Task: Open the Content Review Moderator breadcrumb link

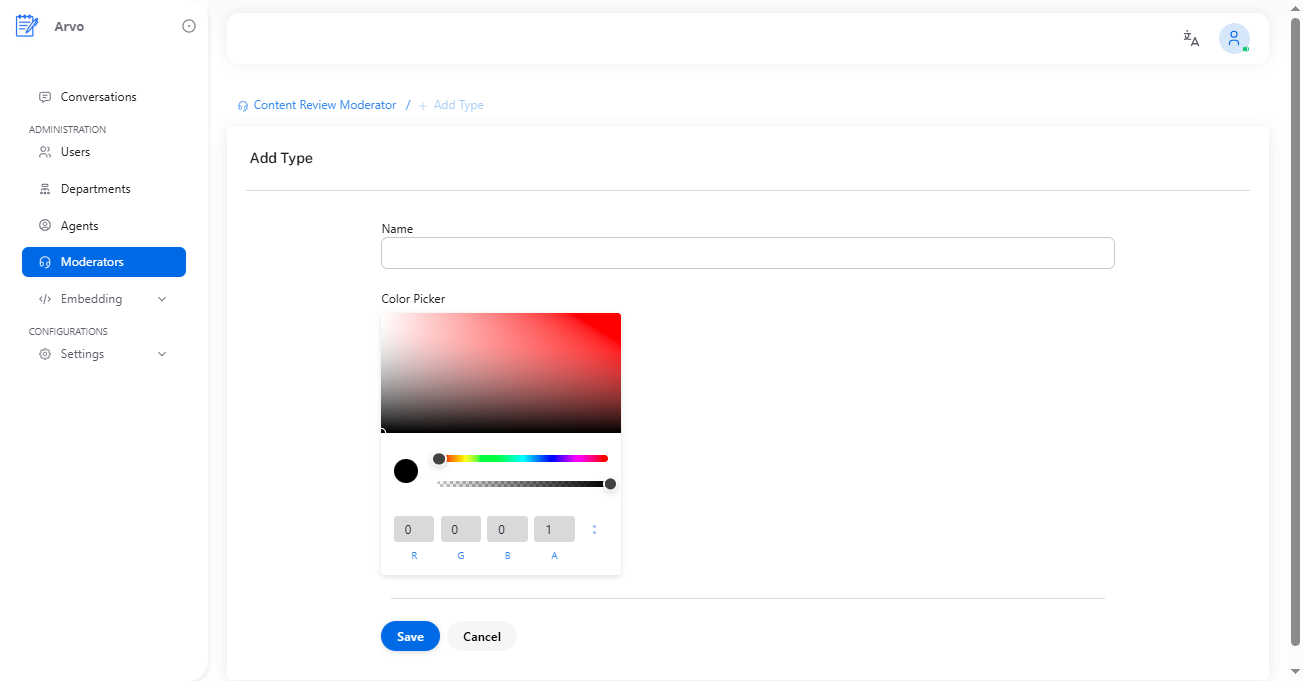Action: tap(325, 104)
